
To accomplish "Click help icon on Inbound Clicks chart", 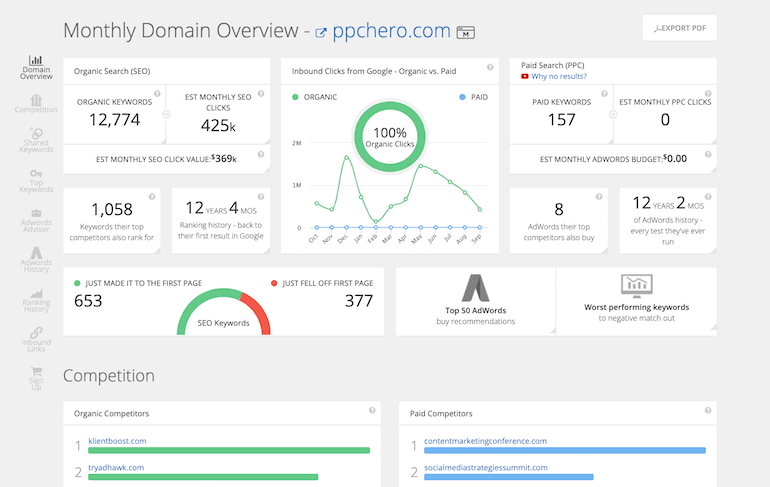I will 490,67.
